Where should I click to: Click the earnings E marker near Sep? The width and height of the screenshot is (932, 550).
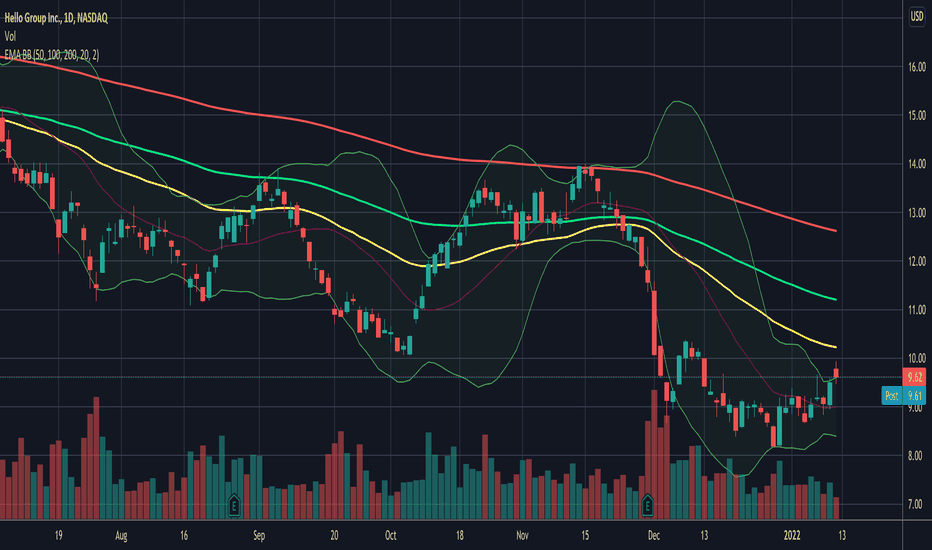(x=234, y=505)
